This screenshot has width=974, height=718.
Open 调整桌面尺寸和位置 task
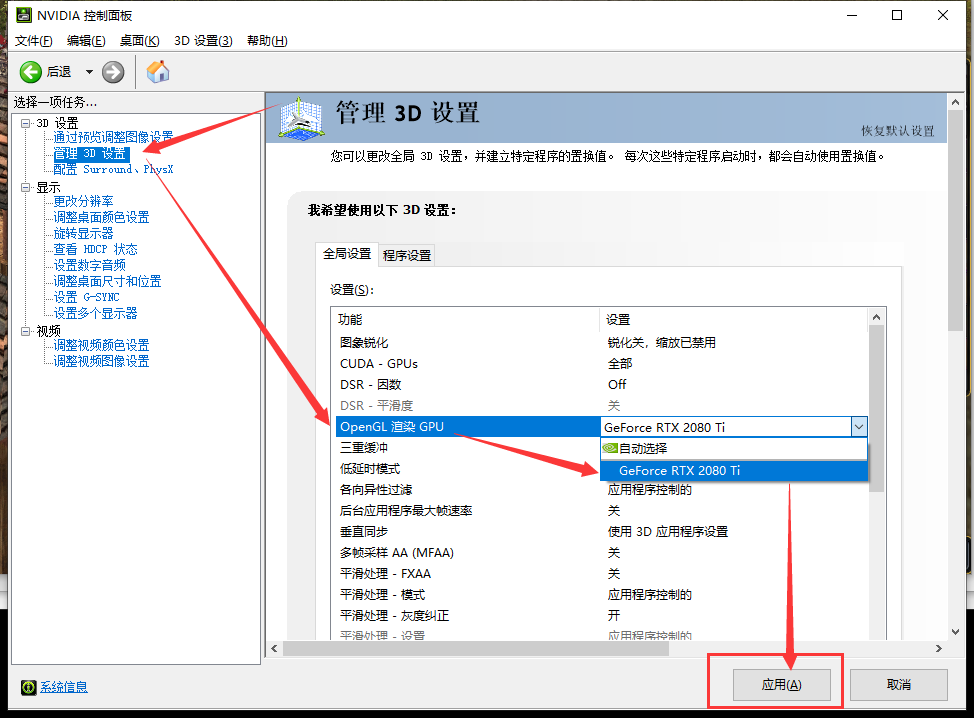[107, 281]
